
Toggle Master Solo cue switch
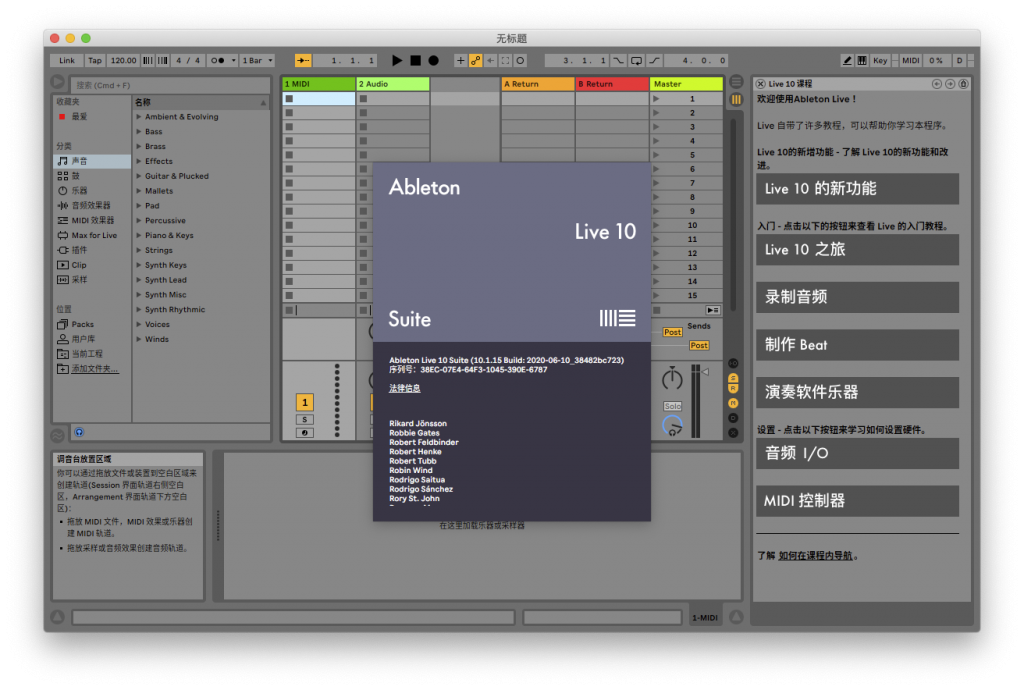[x=672, y=406]
